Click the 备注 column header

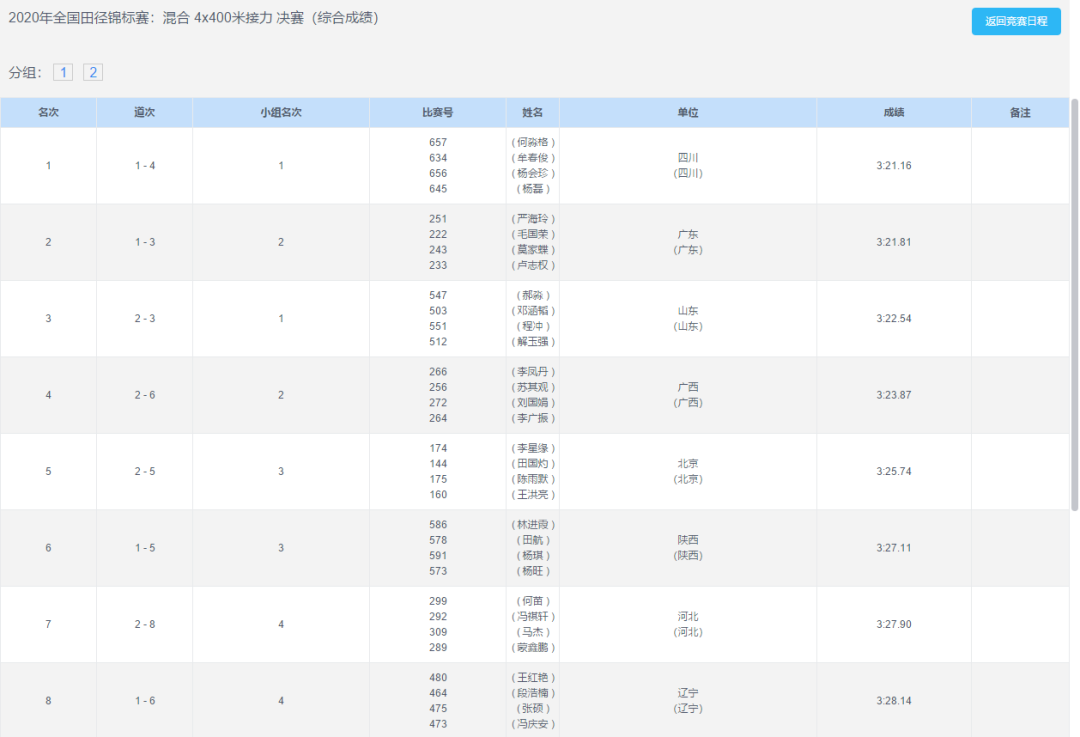[x=1019, y=113]
